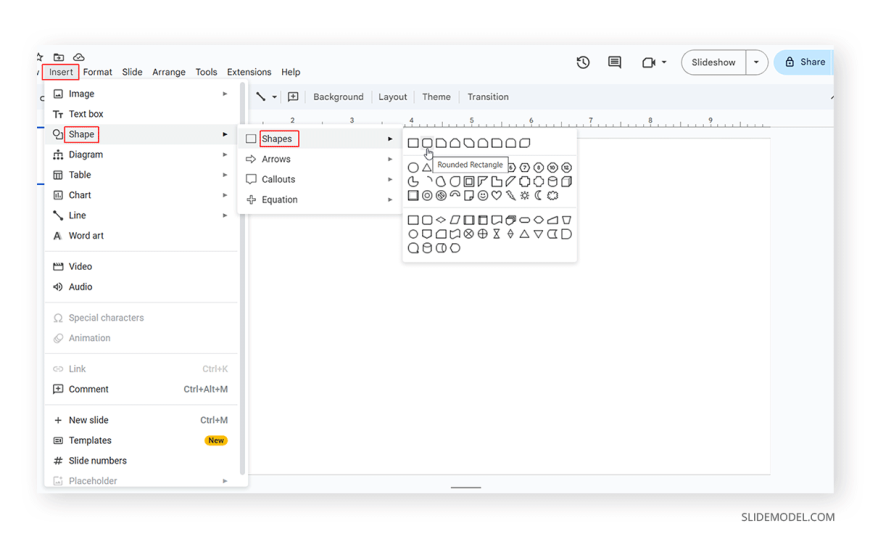Check cloud save status icon
870x539 pixels.
coord(79,57)
